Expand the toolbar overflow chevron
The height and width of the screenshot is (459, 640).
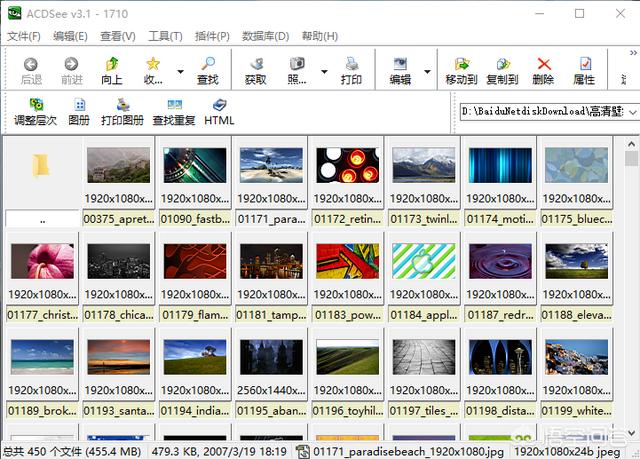pos(633,53)
